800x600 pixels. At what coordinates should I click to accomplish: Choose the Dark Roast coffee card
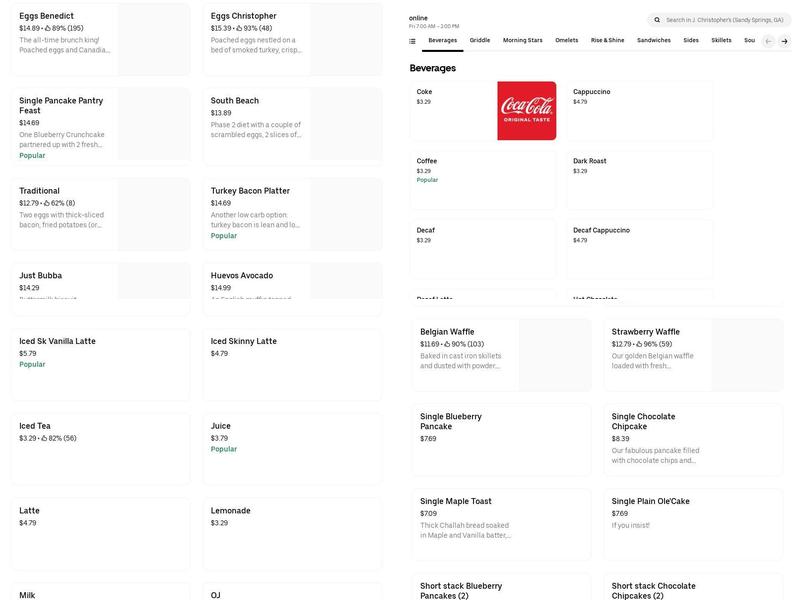click(x=640, y=180)
